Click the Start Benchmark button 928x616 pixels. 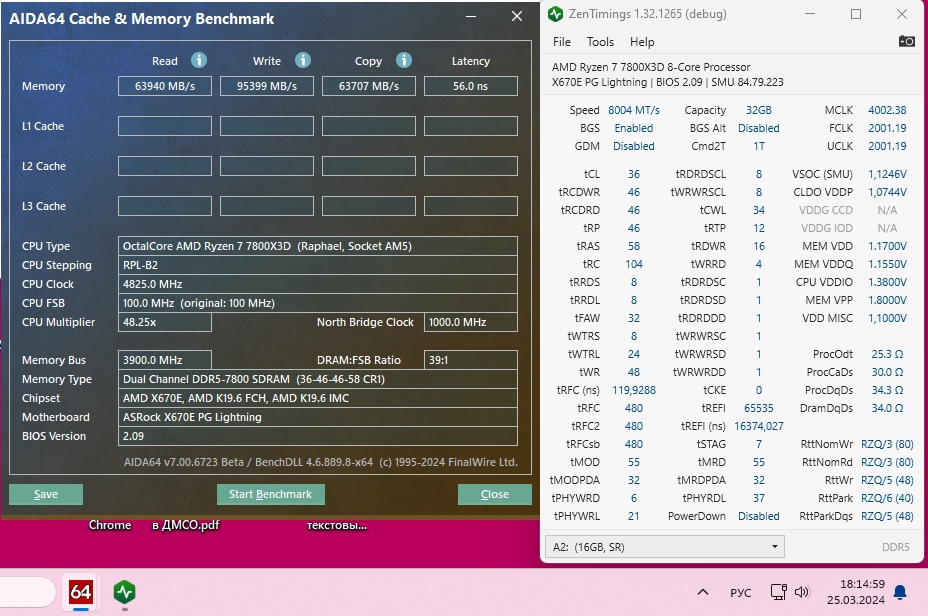click(x=270, y=494)
